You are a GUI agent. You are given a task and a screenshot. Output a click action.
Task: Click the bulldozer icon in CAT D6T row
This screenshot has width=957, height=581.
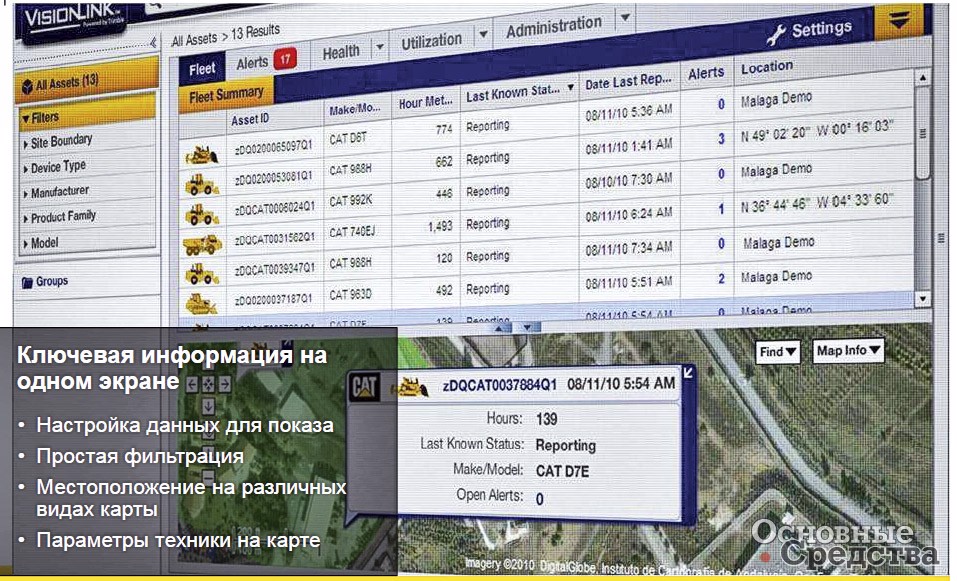[x=202, y=156]
